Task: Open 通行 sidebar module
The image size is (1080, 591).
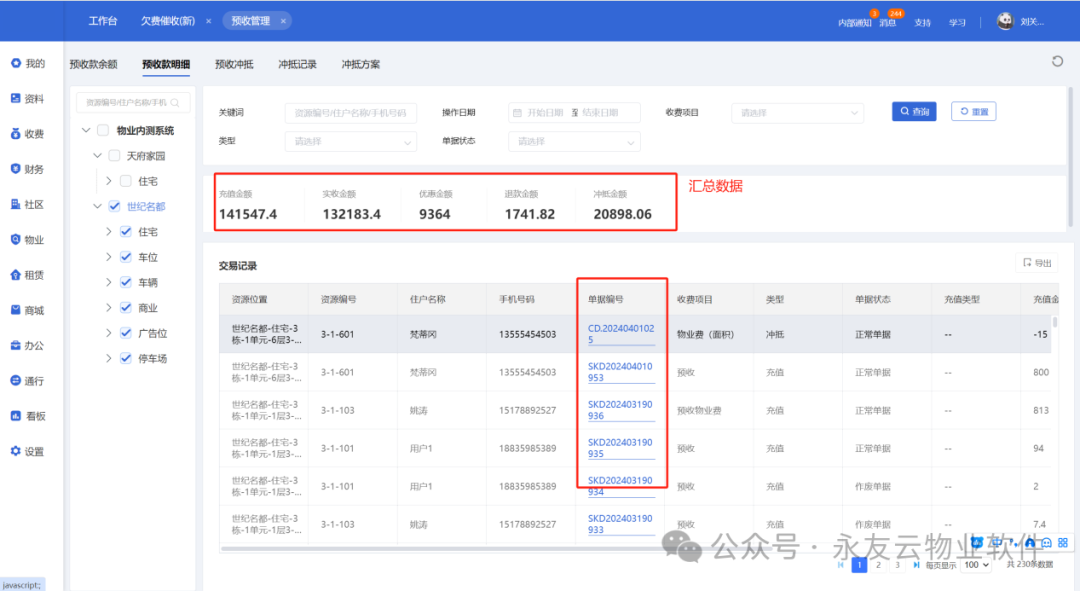Action: 28,380
